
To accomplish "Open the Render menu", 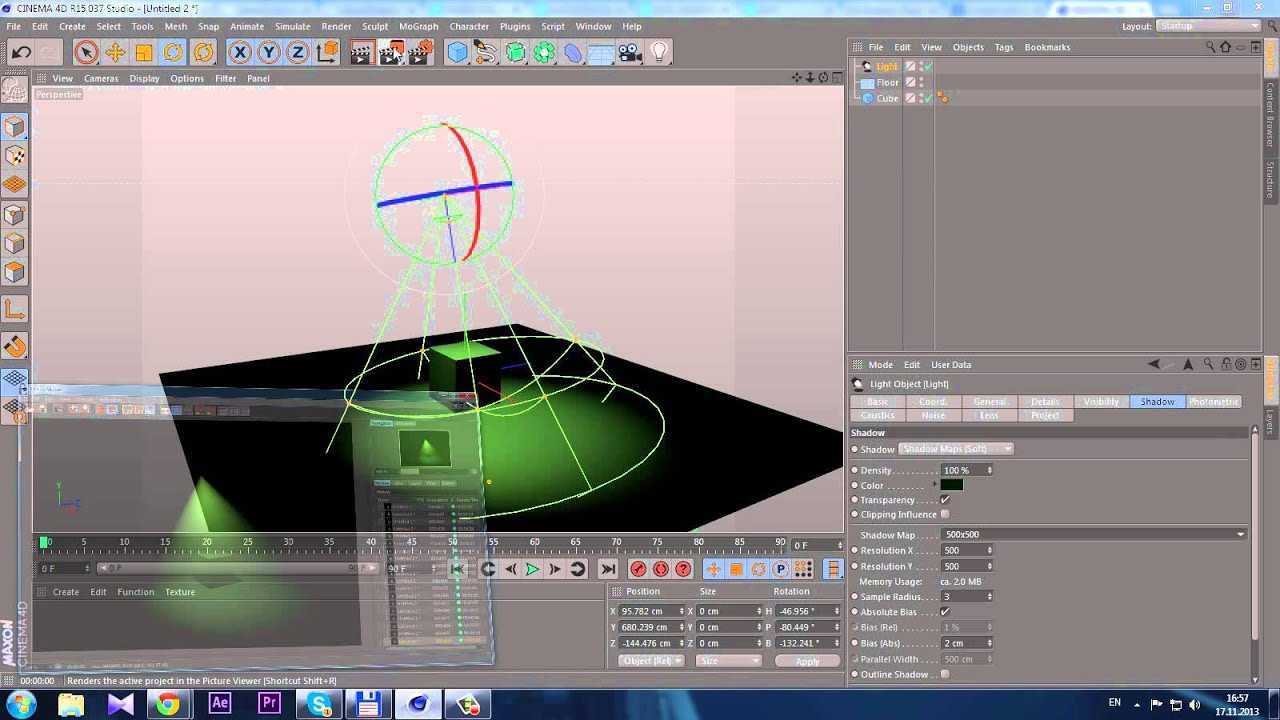I will [x=336, y=26].
